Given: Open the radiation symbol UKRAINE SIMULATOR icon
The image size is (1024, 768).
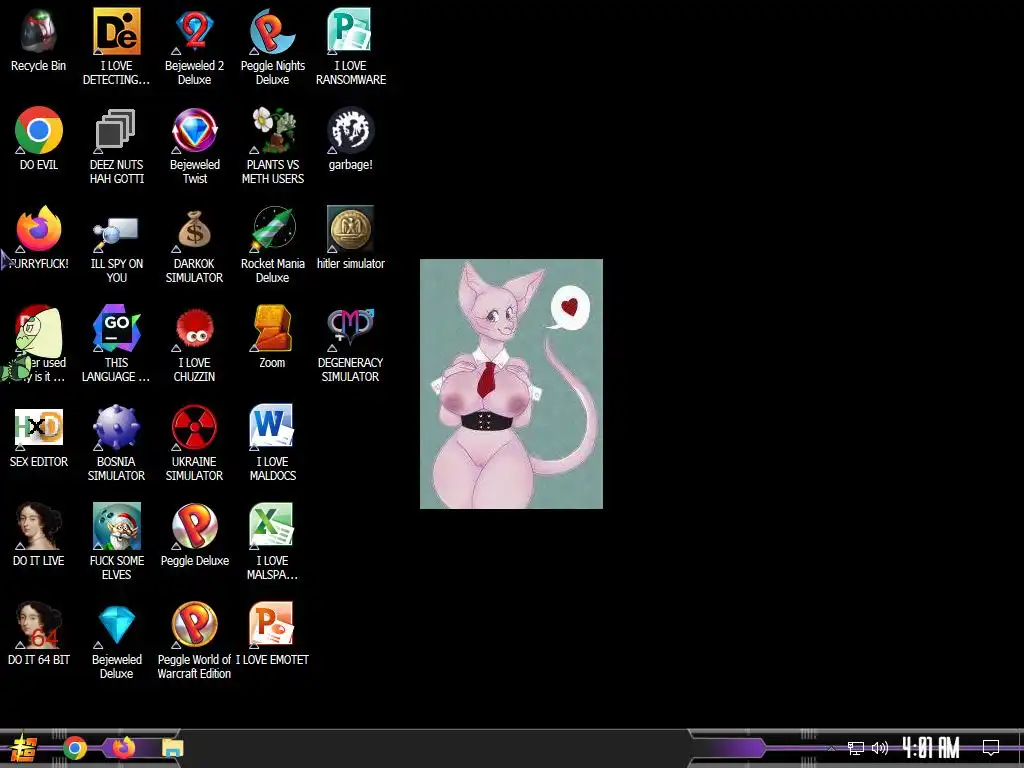Looking at the screenshot, I should [x=194, y=428].
